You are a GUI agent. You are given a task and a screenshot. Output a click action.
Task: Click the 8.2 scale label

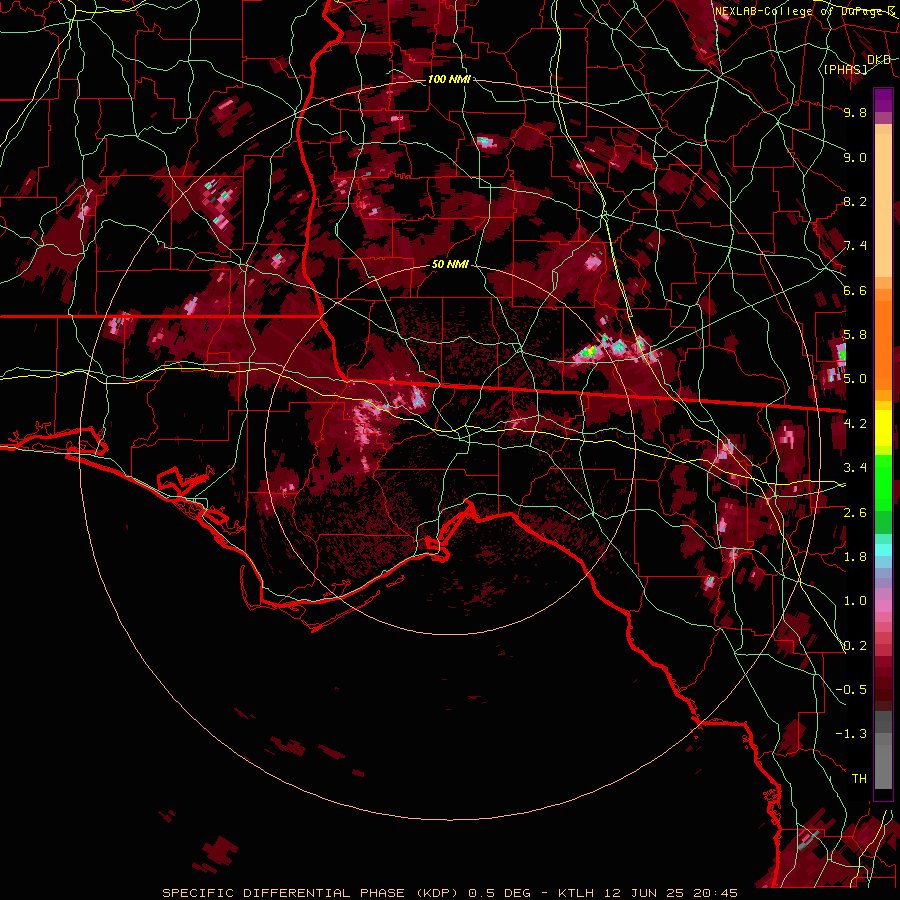(855, 201)
